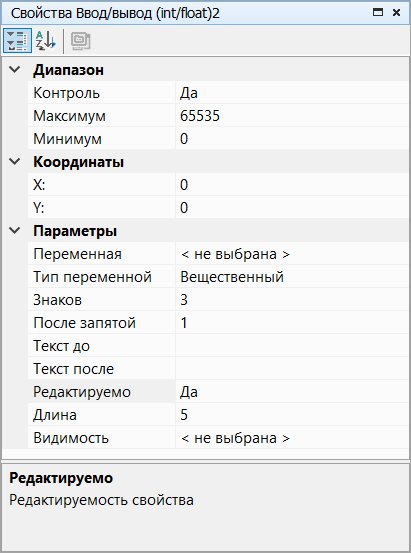Close the Свойства panel
Viewport: 411px width, 553px height.
click(x=397, y=13)
